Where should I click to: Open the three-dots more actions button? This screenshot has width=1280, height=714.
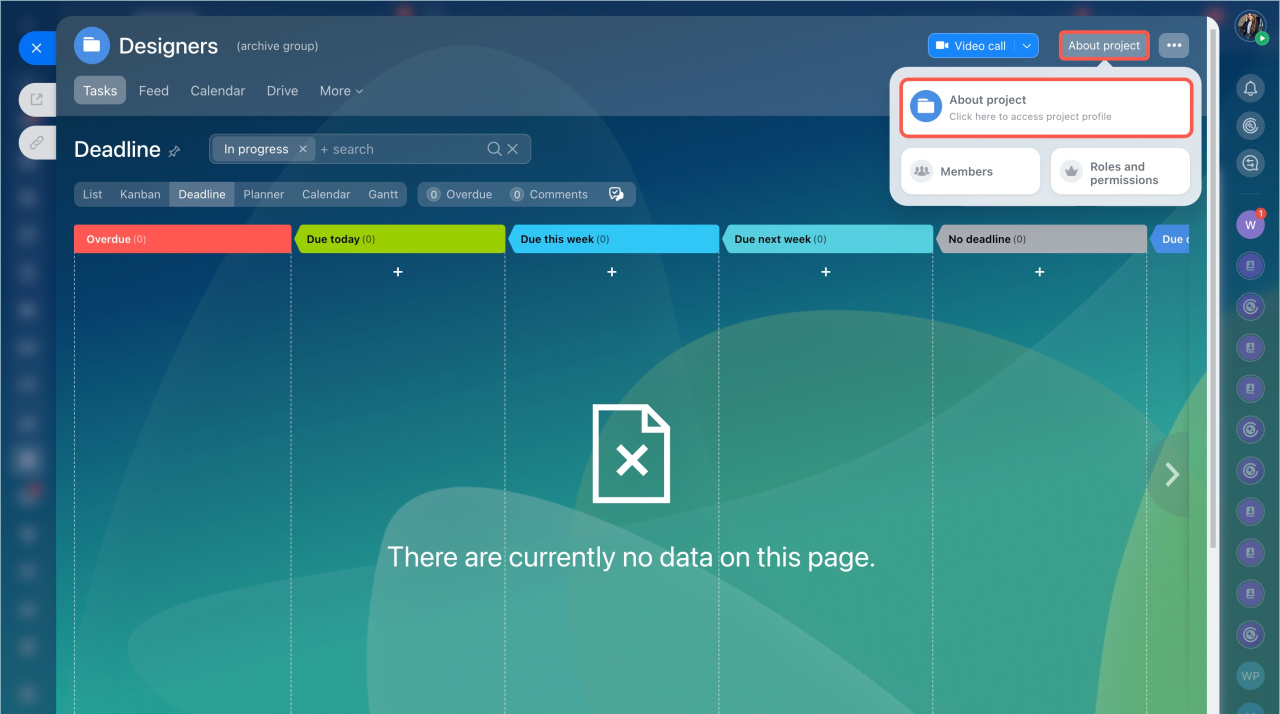coord(1174,46)
